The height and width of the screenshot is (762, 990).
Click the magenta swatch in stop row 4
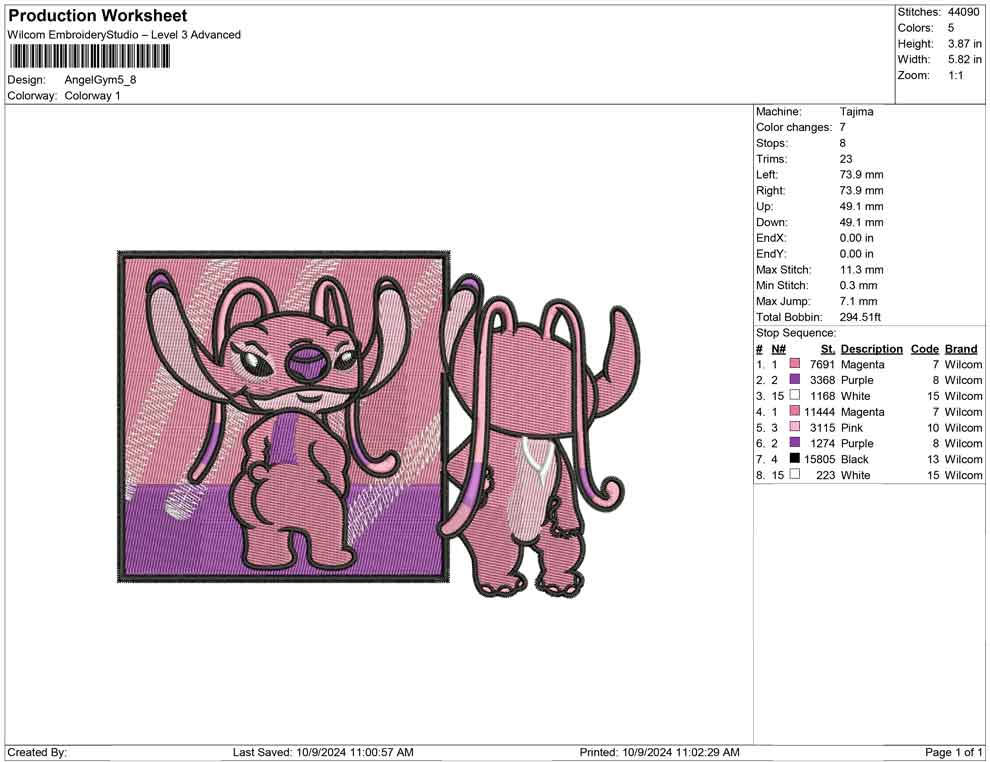click(x=795, y=411)
